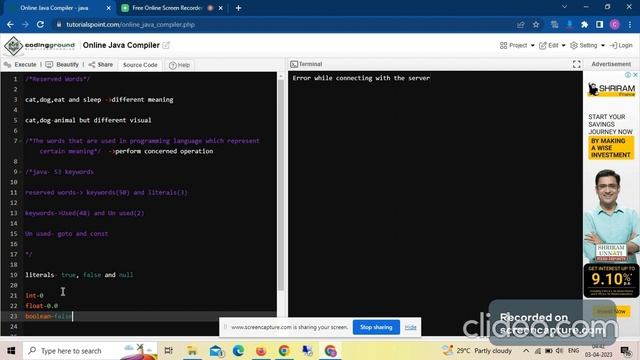The image size is (640, 360).
Task: Show hidden system tray icons
Action: [526, 351]
